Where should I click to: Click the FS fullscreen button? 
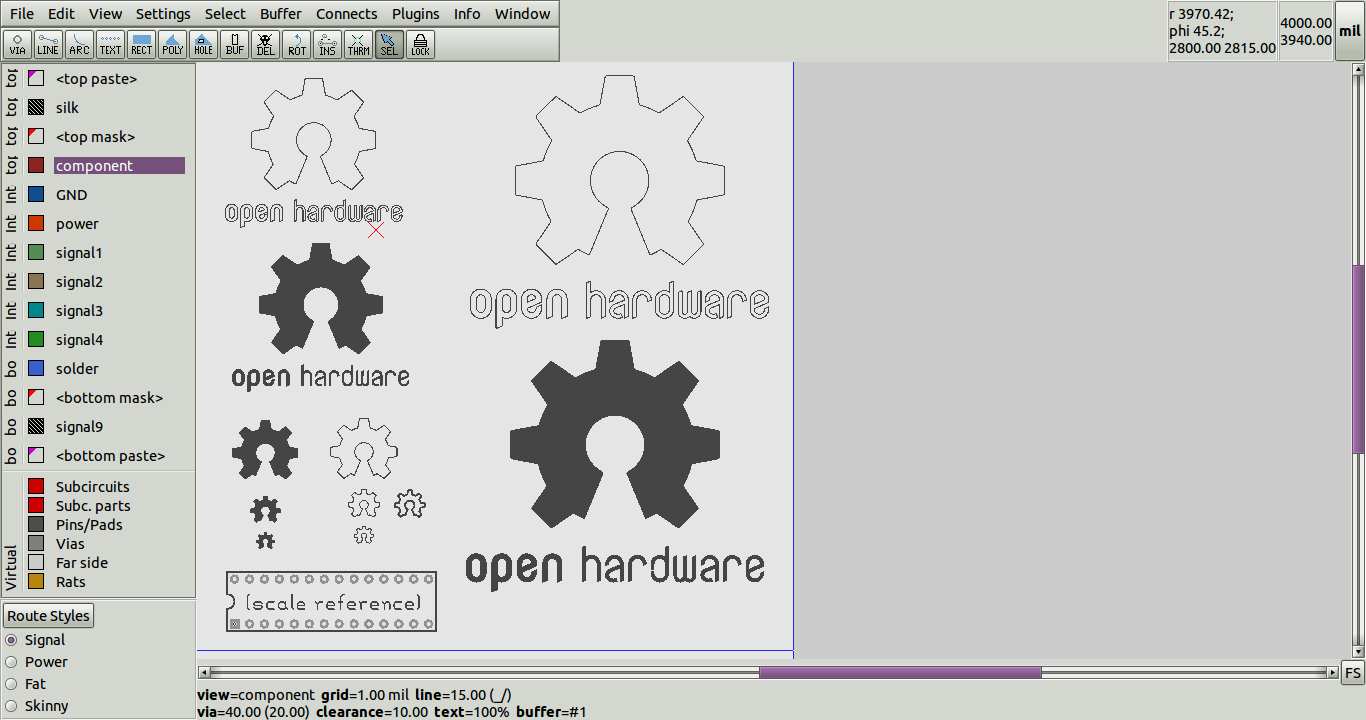(x=1352, y=672)
